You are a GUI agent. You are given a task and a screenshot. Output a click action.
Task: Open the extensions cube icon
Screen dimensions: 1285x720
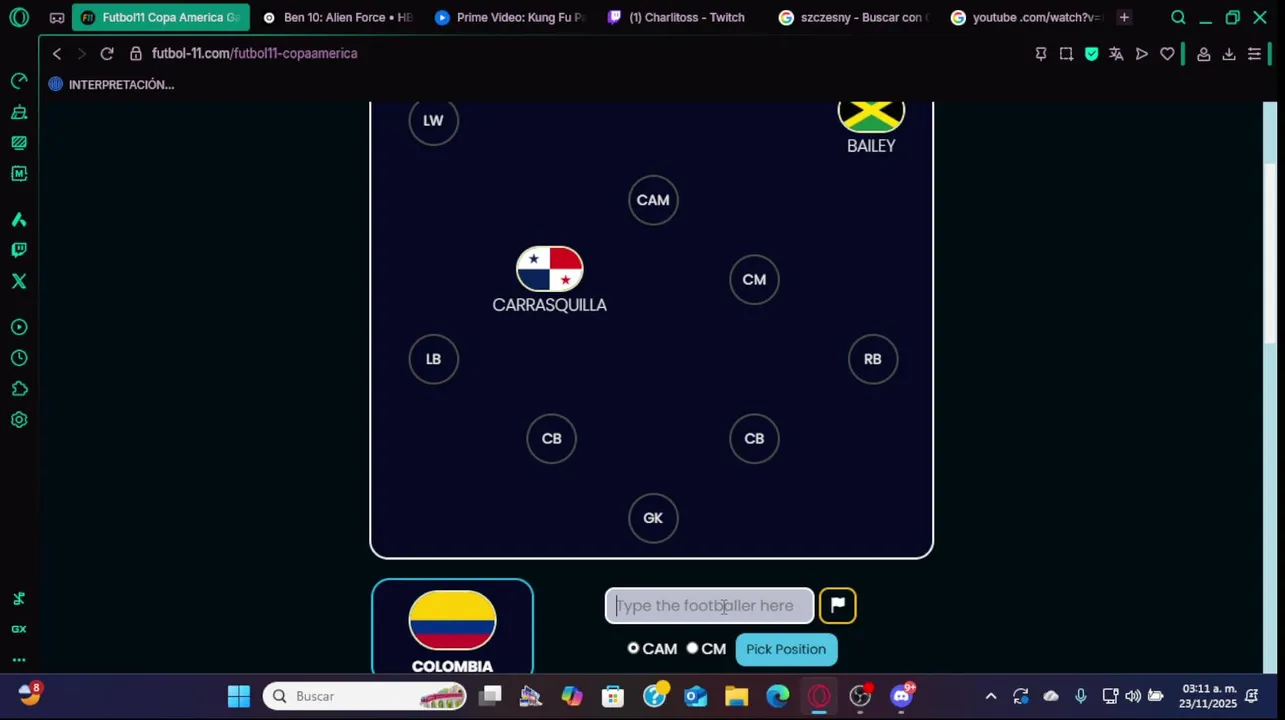point(19,389)
